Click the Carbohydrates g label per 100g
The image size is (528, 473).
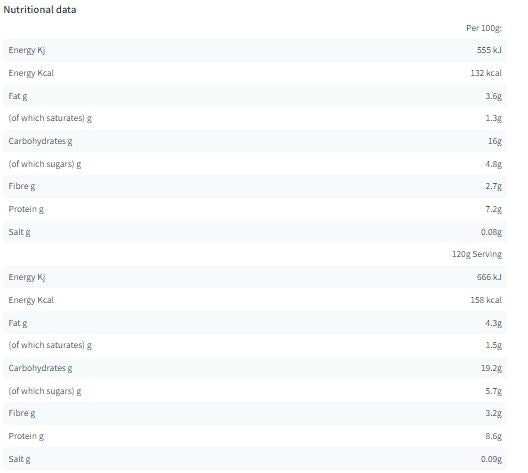(x=40, y=141)
